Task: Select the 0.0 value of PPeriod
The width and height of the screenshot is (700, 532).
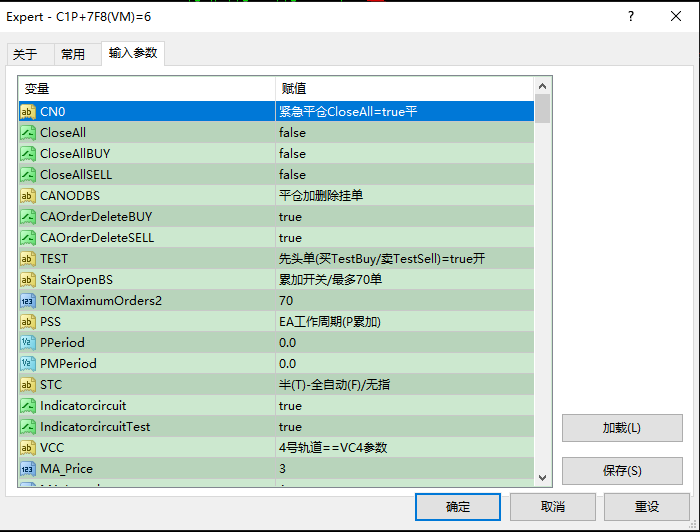Action: coord(288,342)
